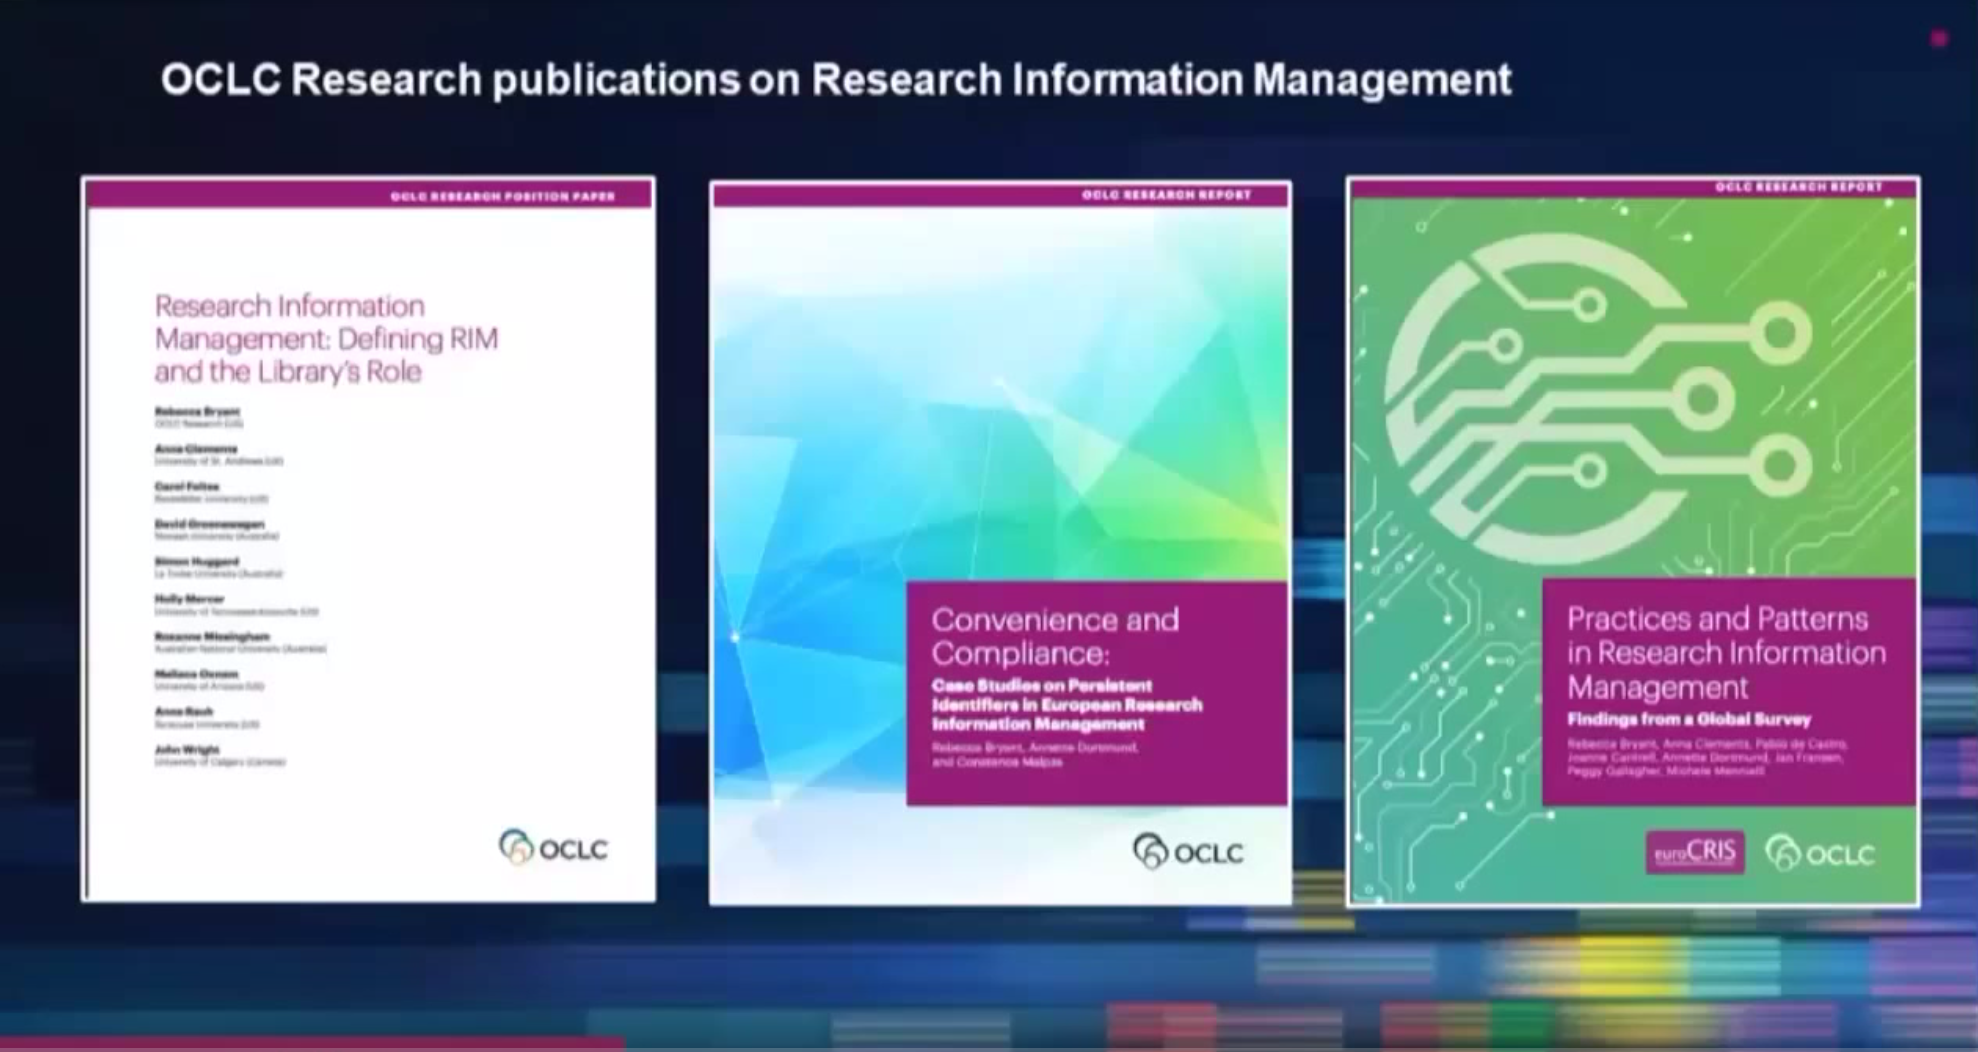Open 'Practices and Patterns in Research Information Management' title
Image resolution: width=1978 pixels, height=1052 pixels.
click(x=1725, y=652)
